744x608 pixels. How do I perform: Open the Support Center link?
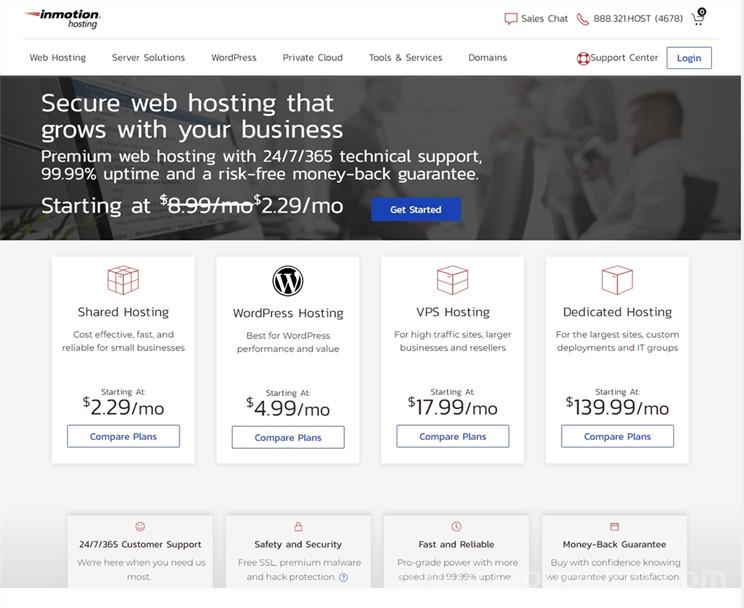624,57
